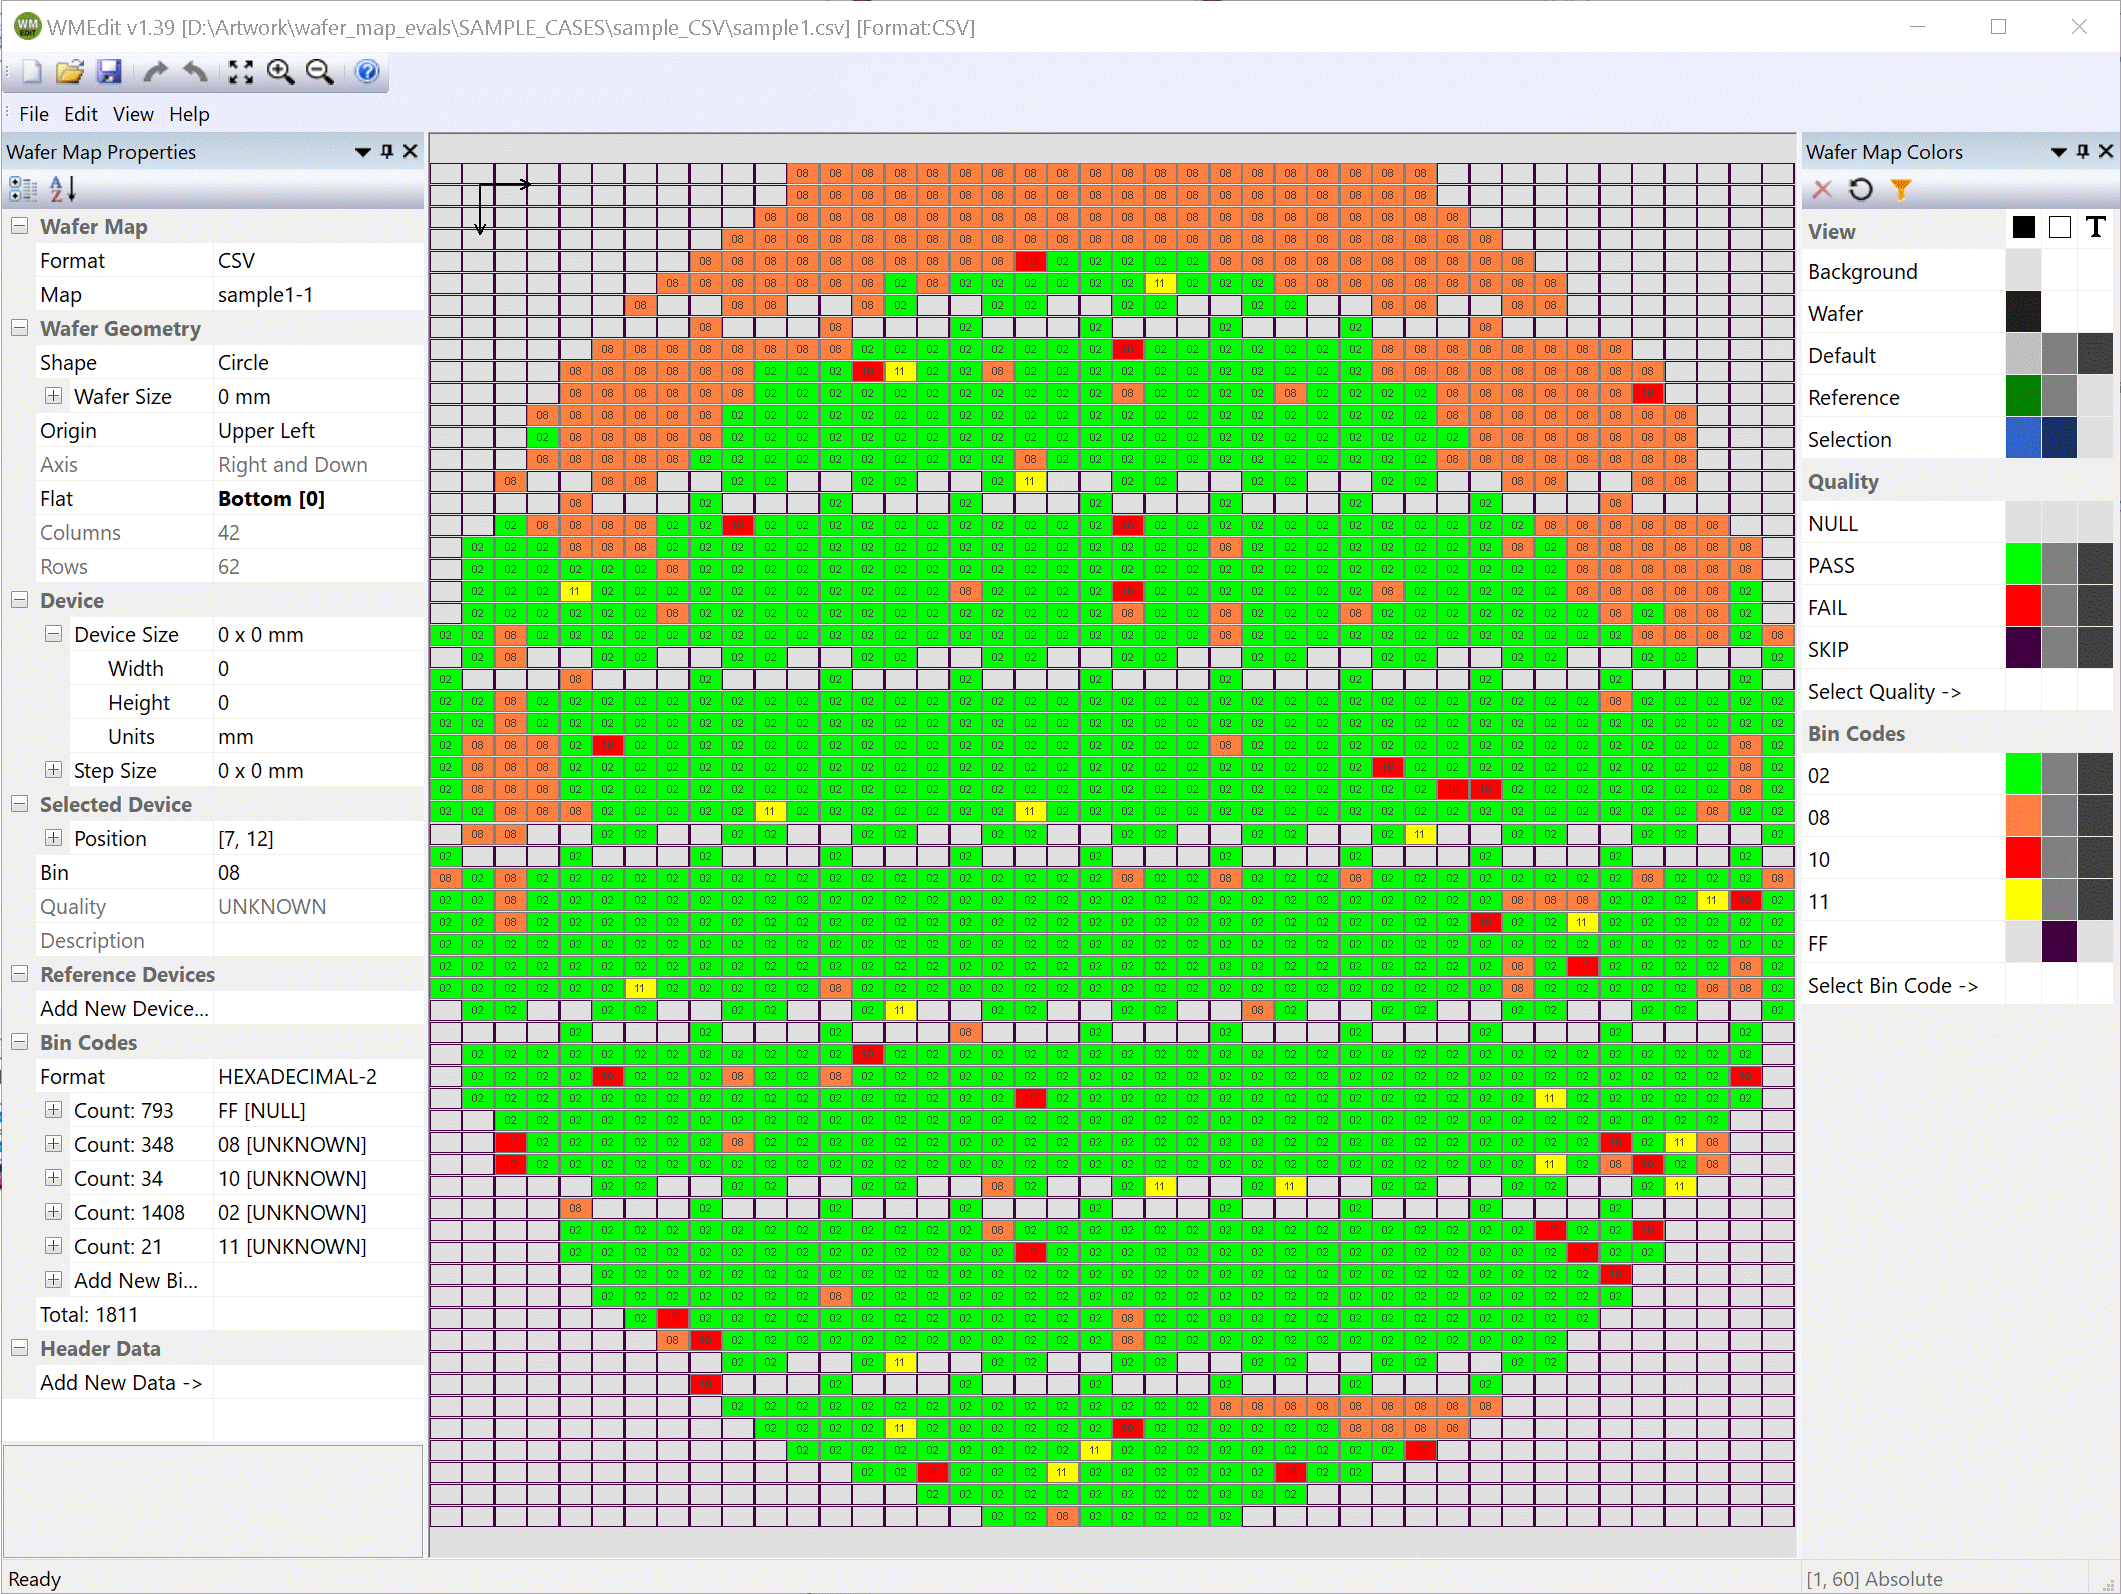Open the View menu

pyautogui.click(x=131, y=114)
